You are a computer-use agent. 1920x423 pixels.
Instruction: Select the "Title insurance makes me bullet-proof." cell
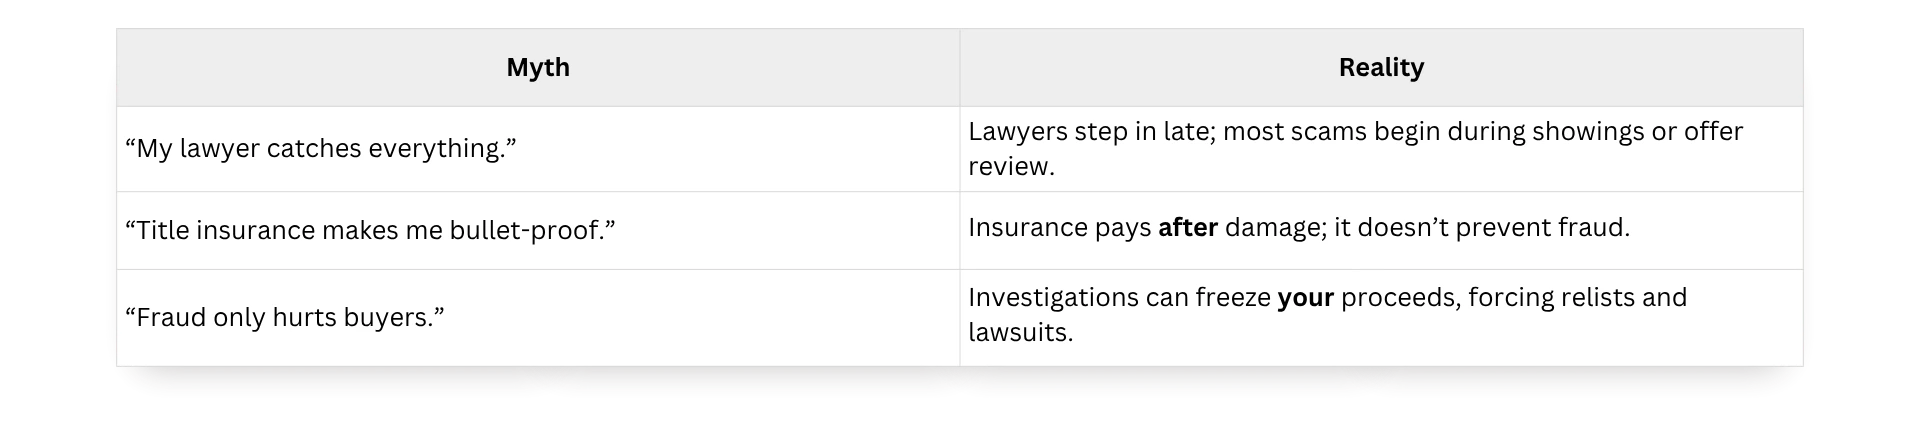538,230
